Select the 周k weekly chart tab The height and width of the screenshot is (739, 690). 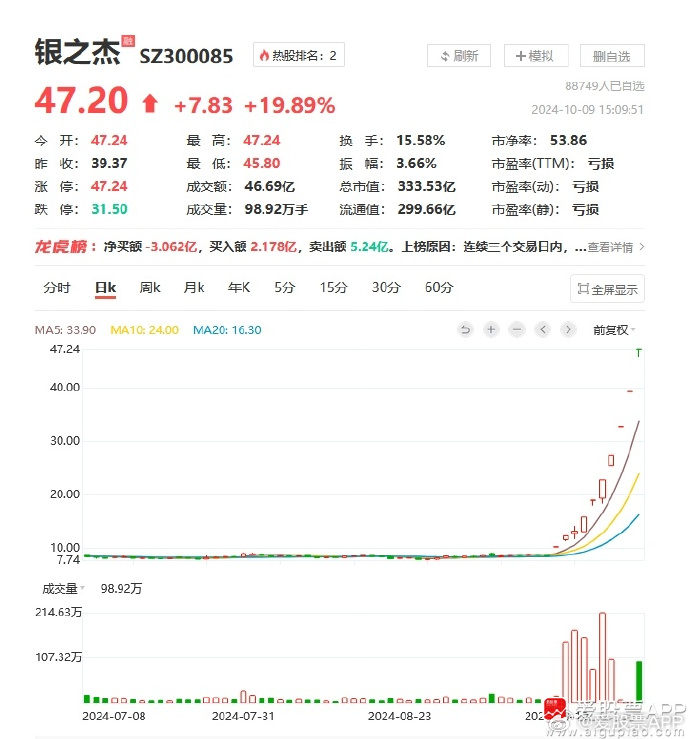(x=150, y=288)
